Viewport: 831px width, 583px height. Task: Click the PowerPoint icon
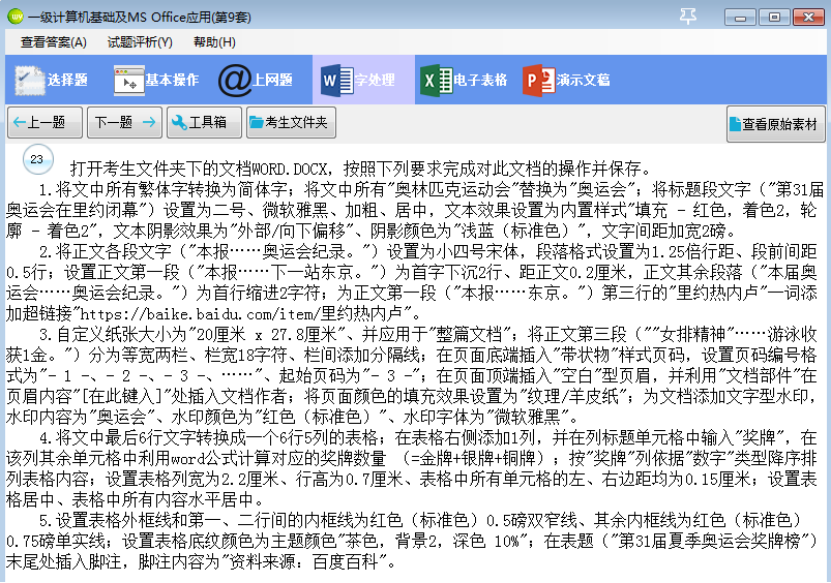tap(538, 81)
